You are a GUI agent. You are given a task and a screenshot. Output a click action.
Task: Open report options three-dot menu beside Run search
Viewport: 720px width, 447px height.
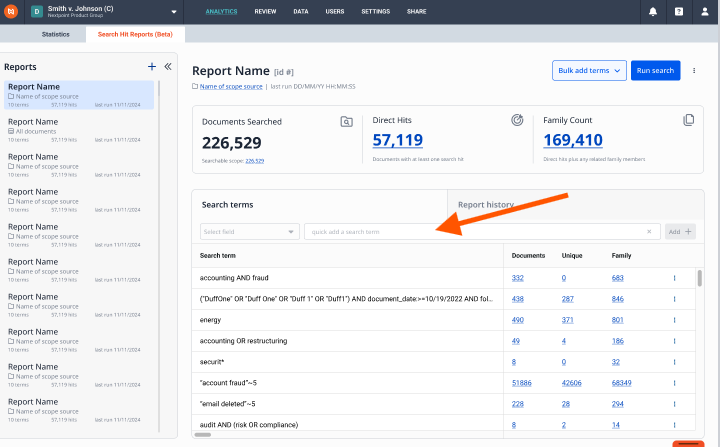(x=694, y=71)
